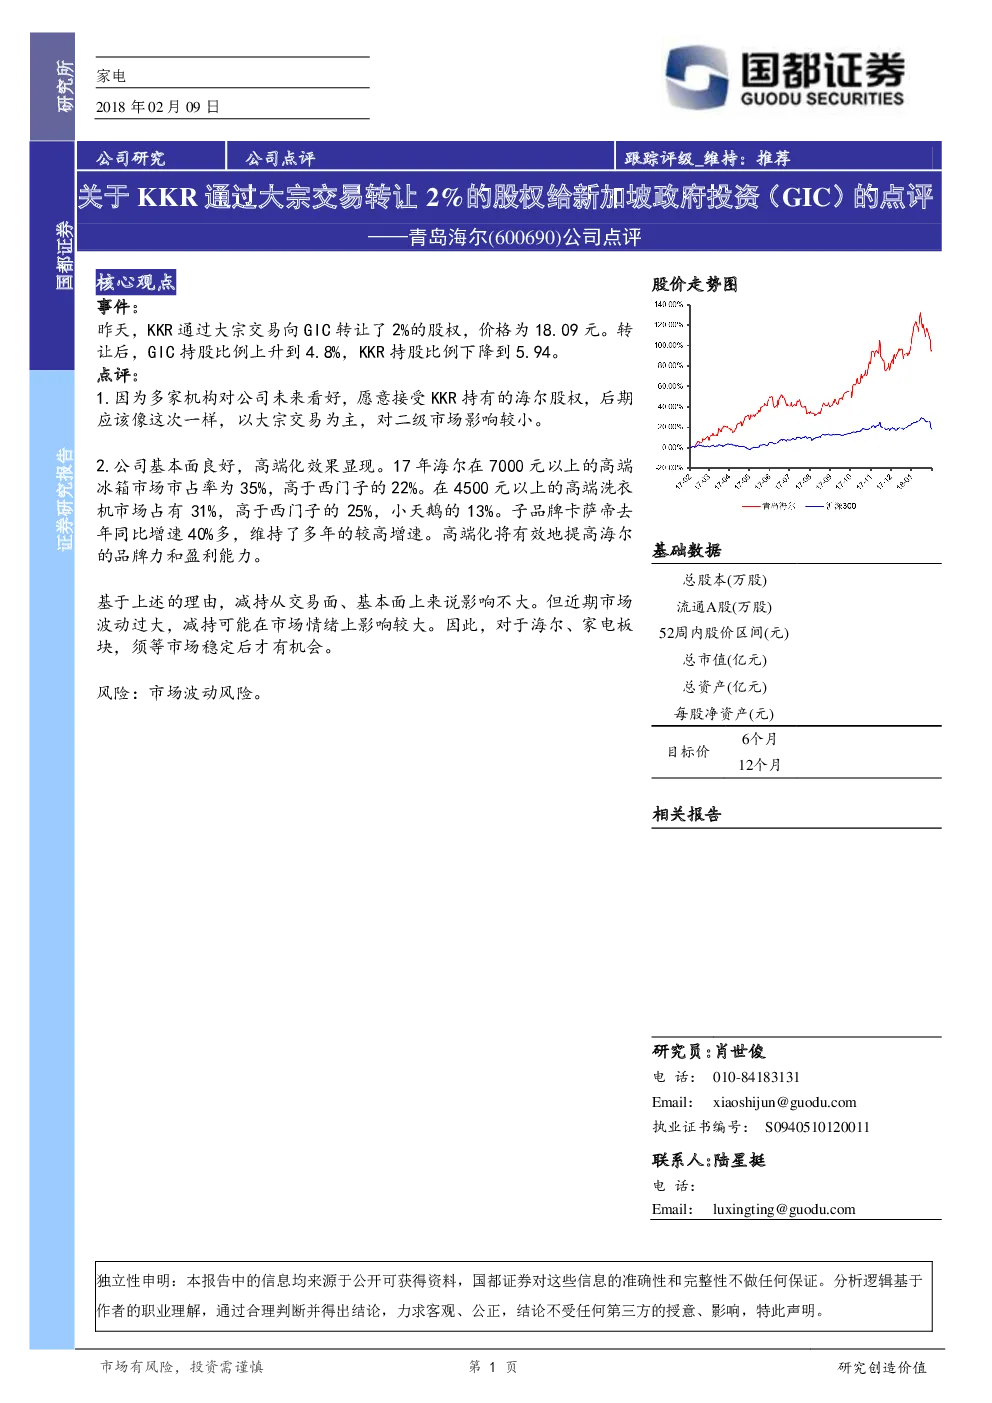
Task: Click the 核心观点 section heading
Action: coord(136,282)
